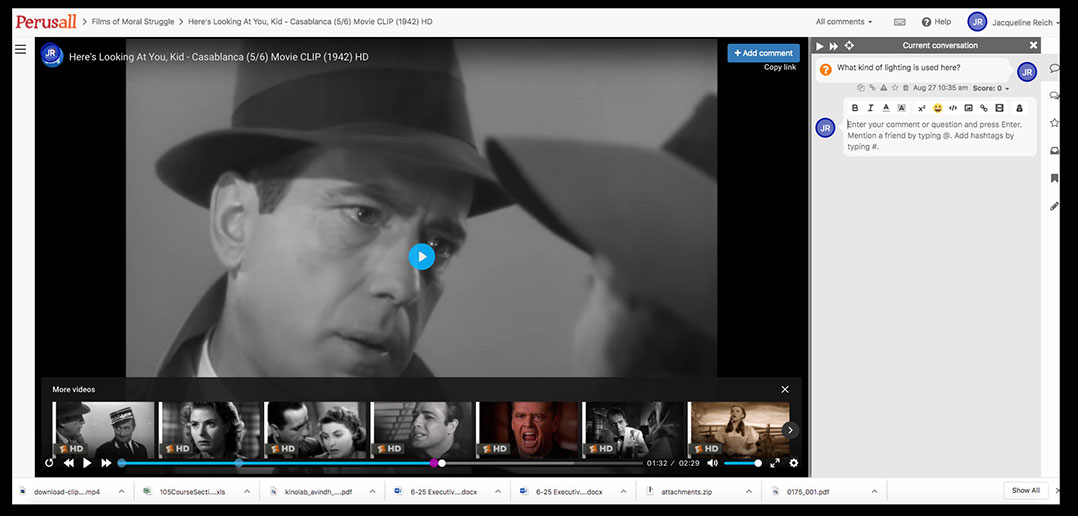The width and height of the screenshot is (1078, 516).
Task: Open the Jacqueline Reich account menu
Action: tap(1013, 21)
